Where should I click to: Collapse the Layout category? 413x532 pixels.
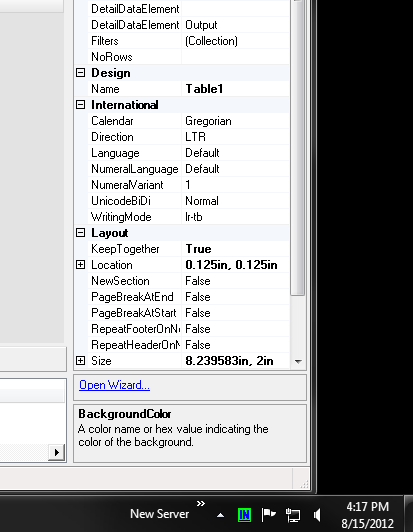tap(80, 232)
